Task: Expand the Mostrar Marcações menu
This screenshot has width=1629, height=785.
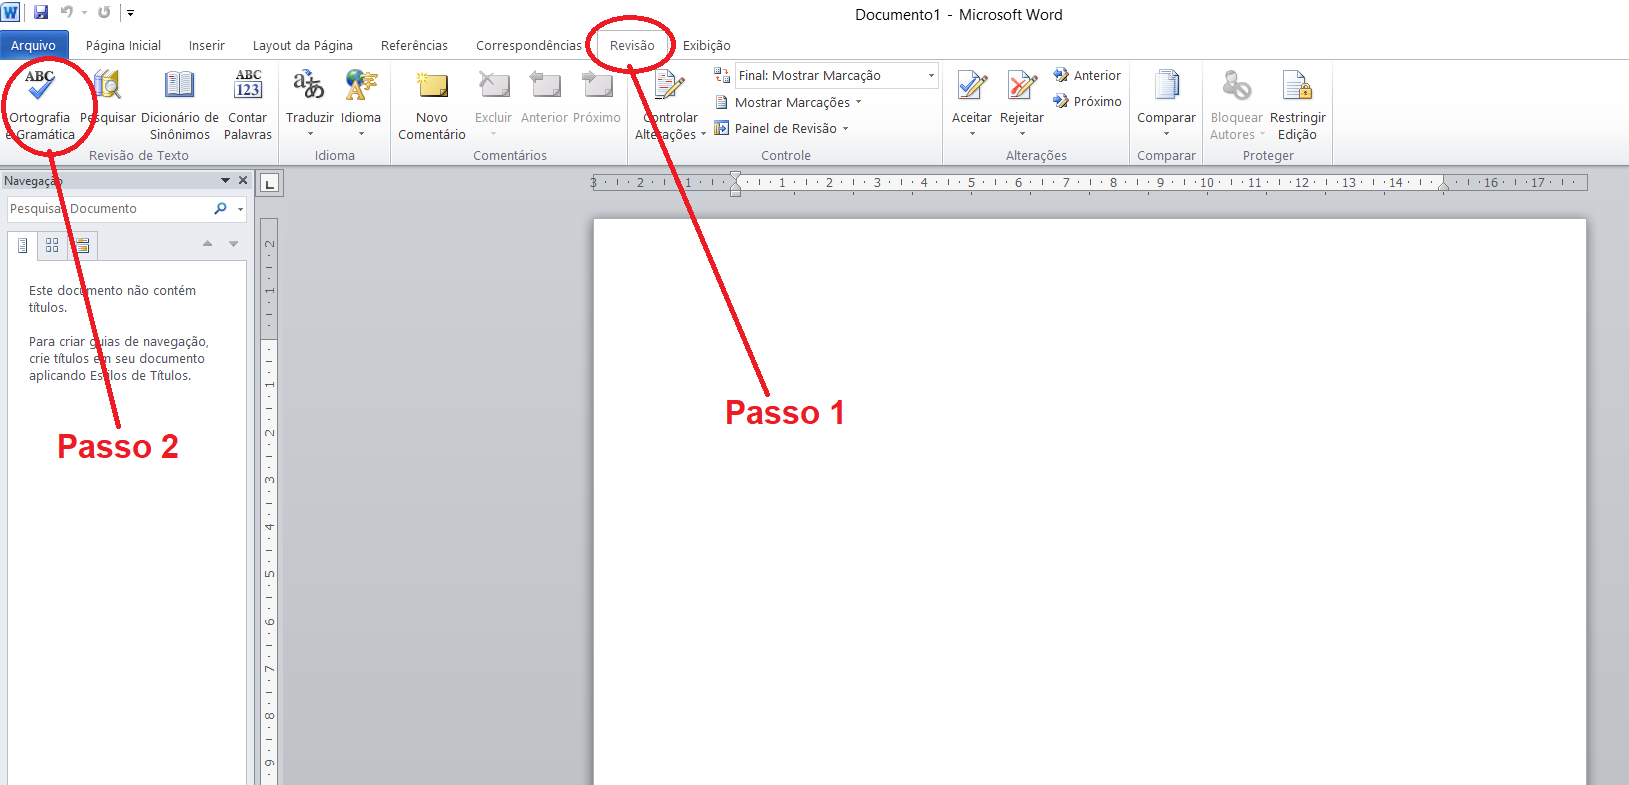Action: pyautogui.click(x=797, y=103)
